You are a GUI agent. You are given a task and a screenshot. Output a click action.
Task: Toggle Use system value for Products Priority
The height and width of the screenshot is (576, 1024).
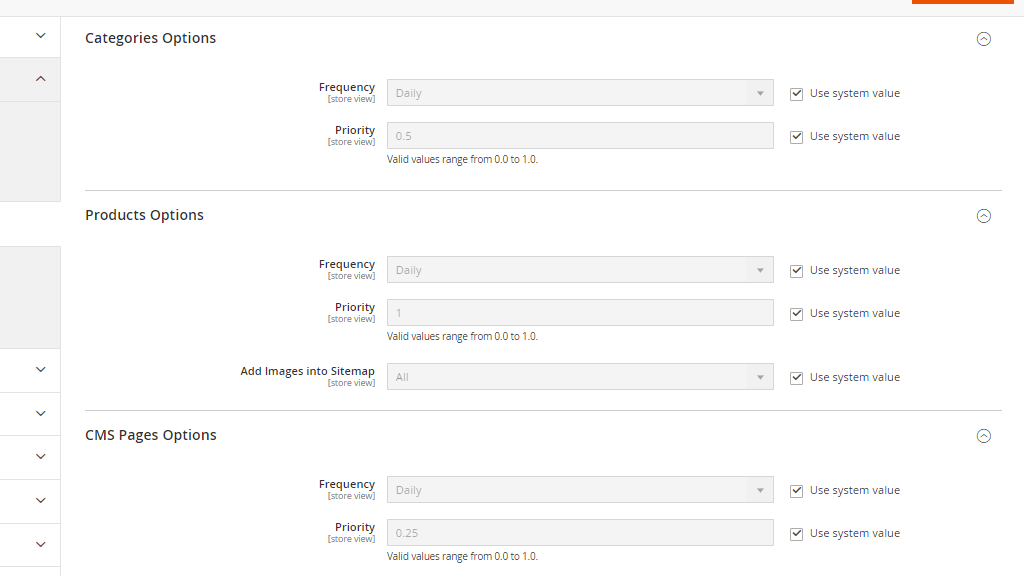coord(796,313)
